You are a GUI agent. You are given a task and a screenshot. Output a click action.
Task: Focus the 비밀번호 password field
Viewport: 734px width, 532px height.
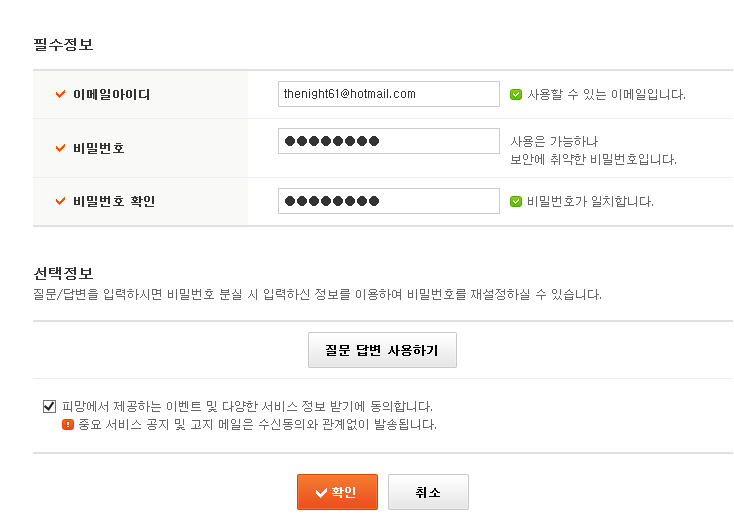[389, 141]
